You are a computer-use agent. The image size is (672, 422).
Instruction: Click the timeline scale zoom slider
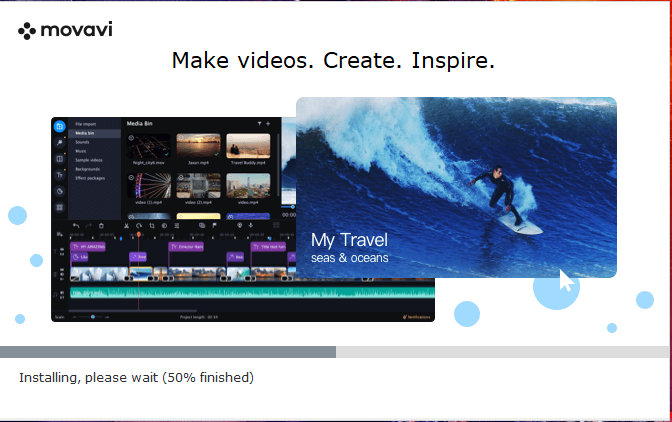[93, 317]
